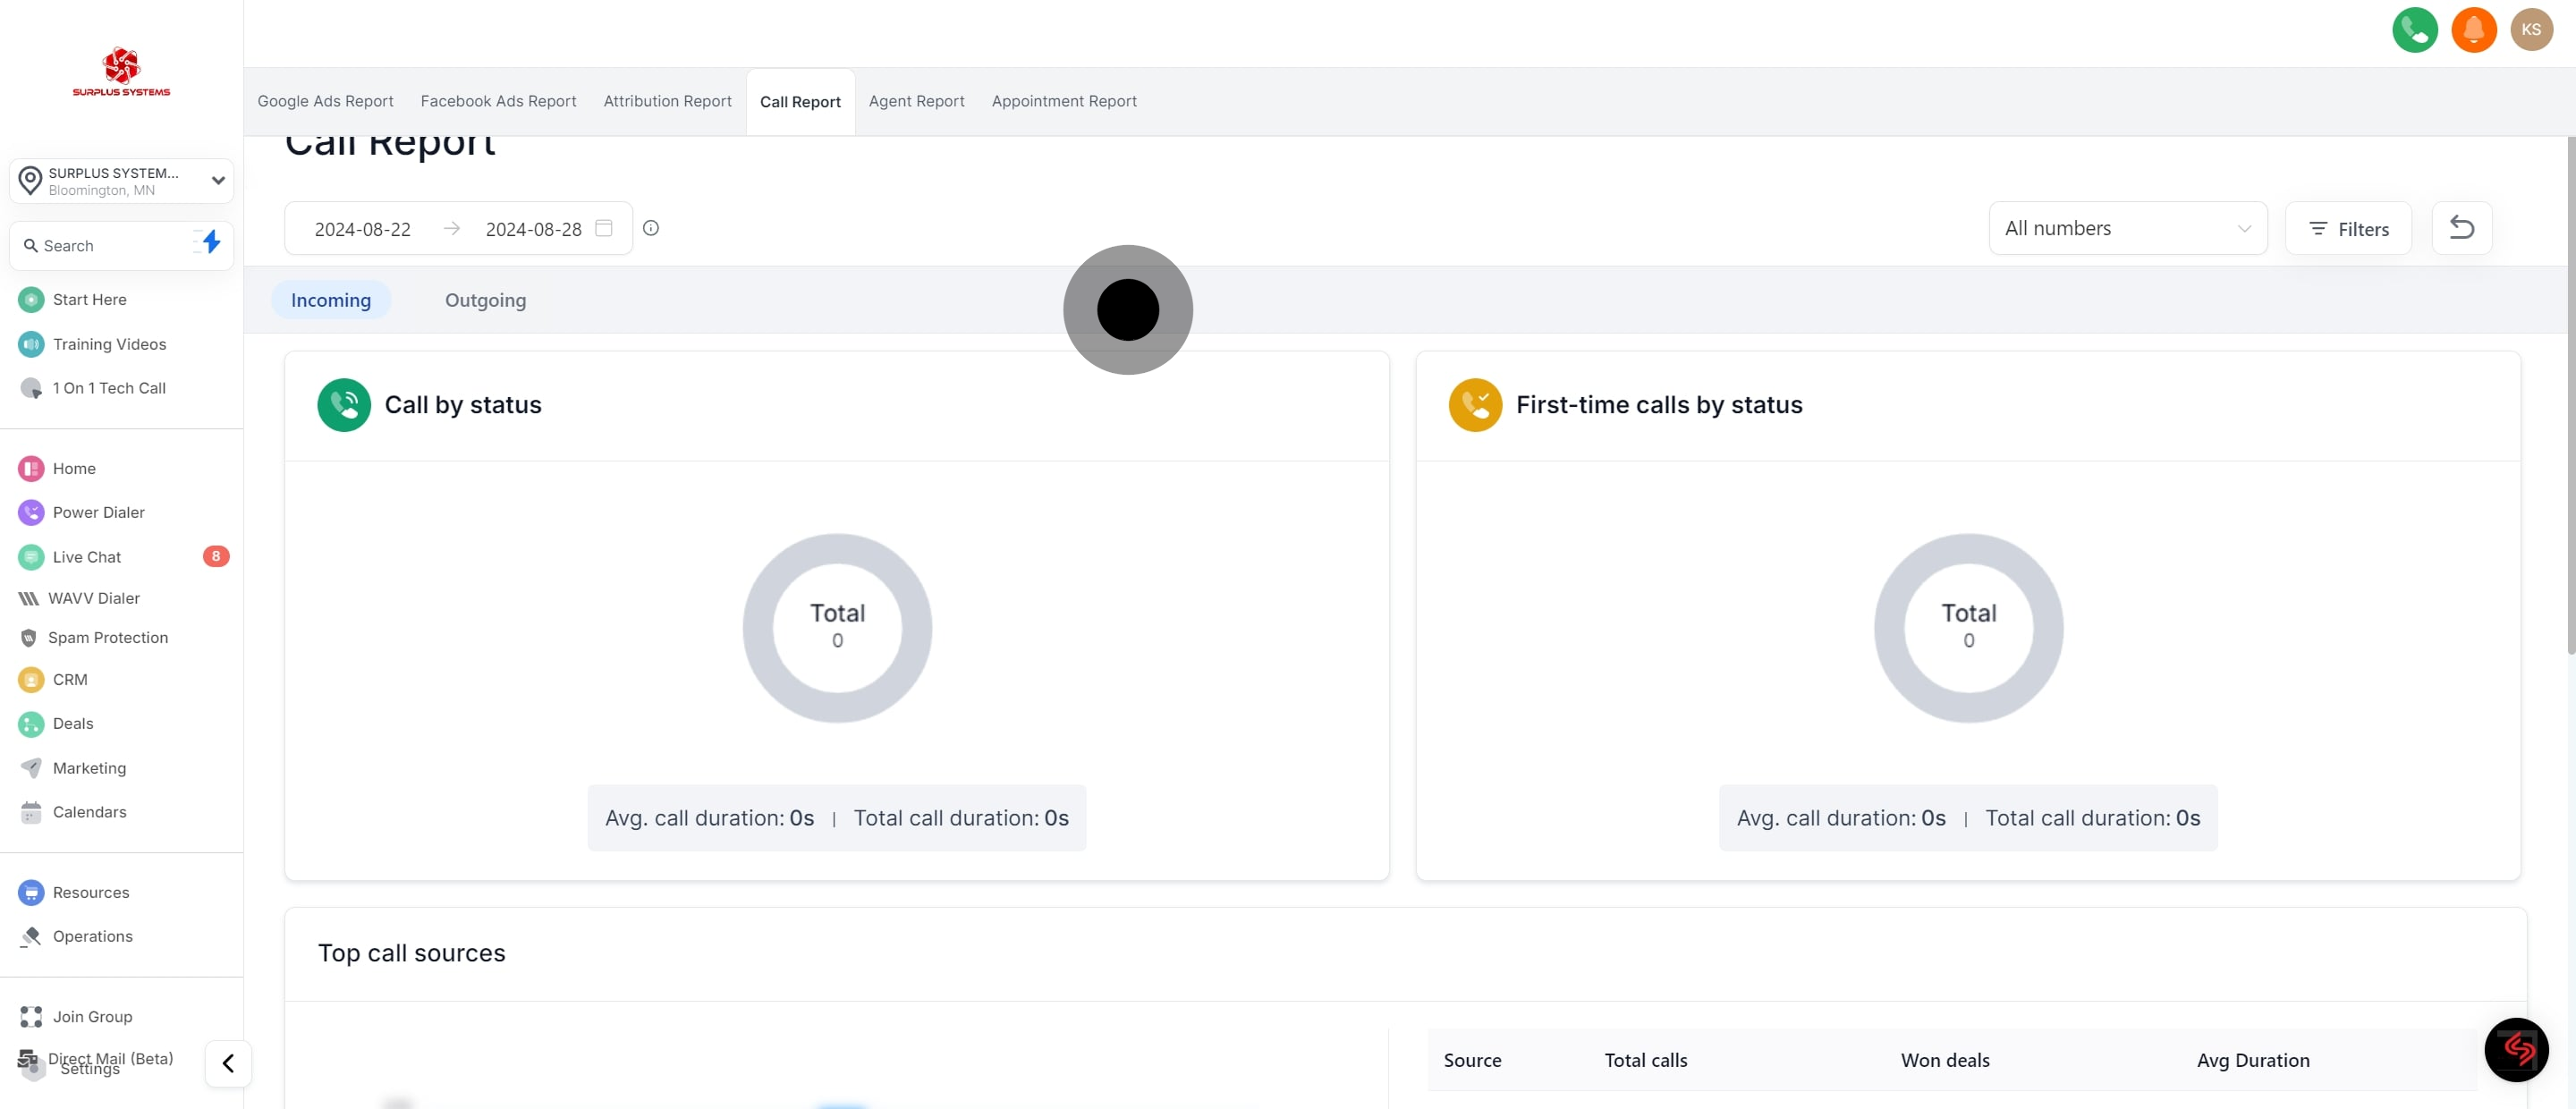Screen dimensions: 2576x1109
Task: Collapse the sidebar with arrow button
Action: coord(228,1063)
